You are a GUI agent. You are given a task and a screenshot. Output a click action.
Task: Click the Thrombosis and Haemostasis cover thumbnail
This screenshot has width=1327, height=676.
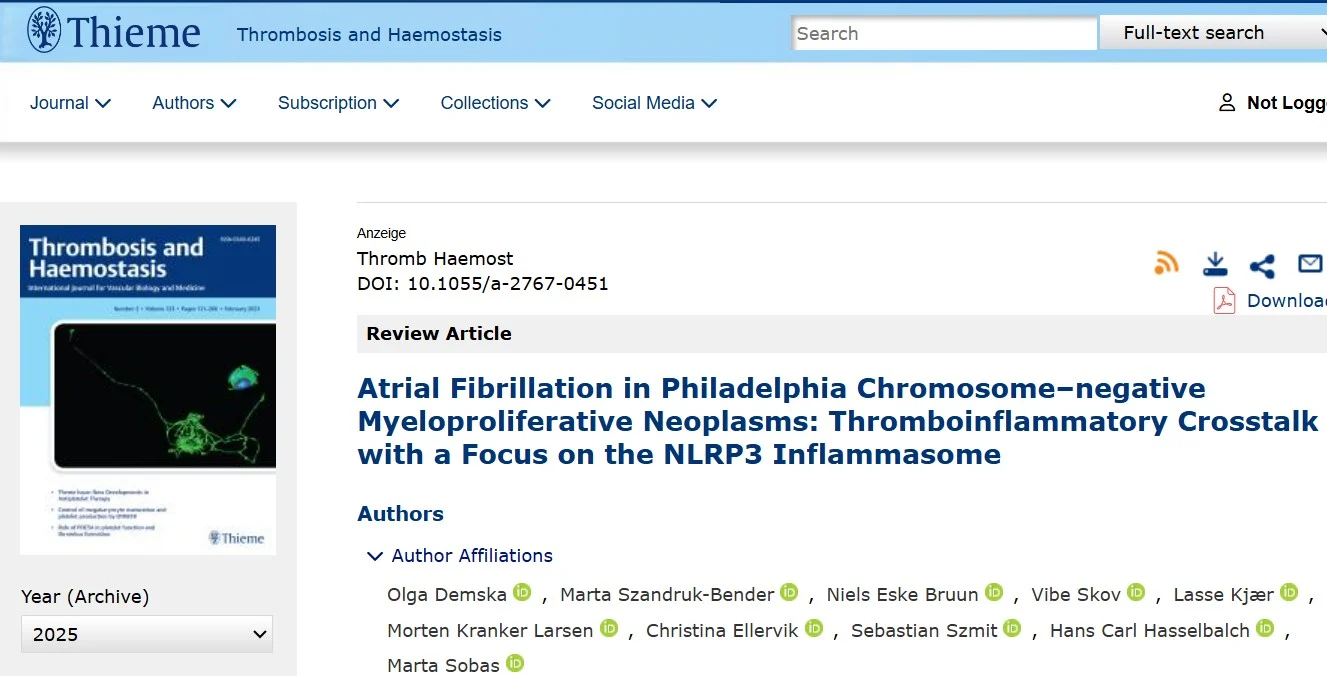[x=147, y=388]
